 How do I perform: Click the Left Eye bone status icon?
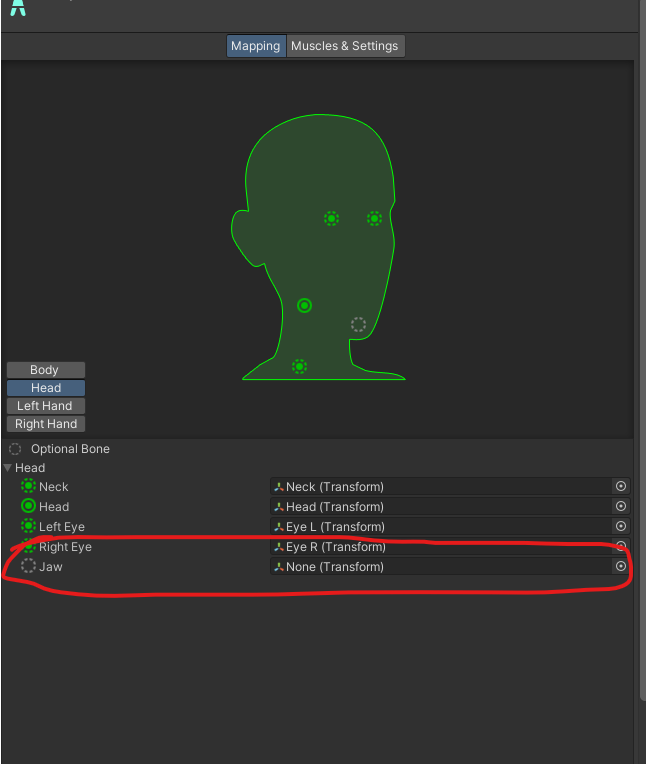pyautogui.click(x=28, y=526)
